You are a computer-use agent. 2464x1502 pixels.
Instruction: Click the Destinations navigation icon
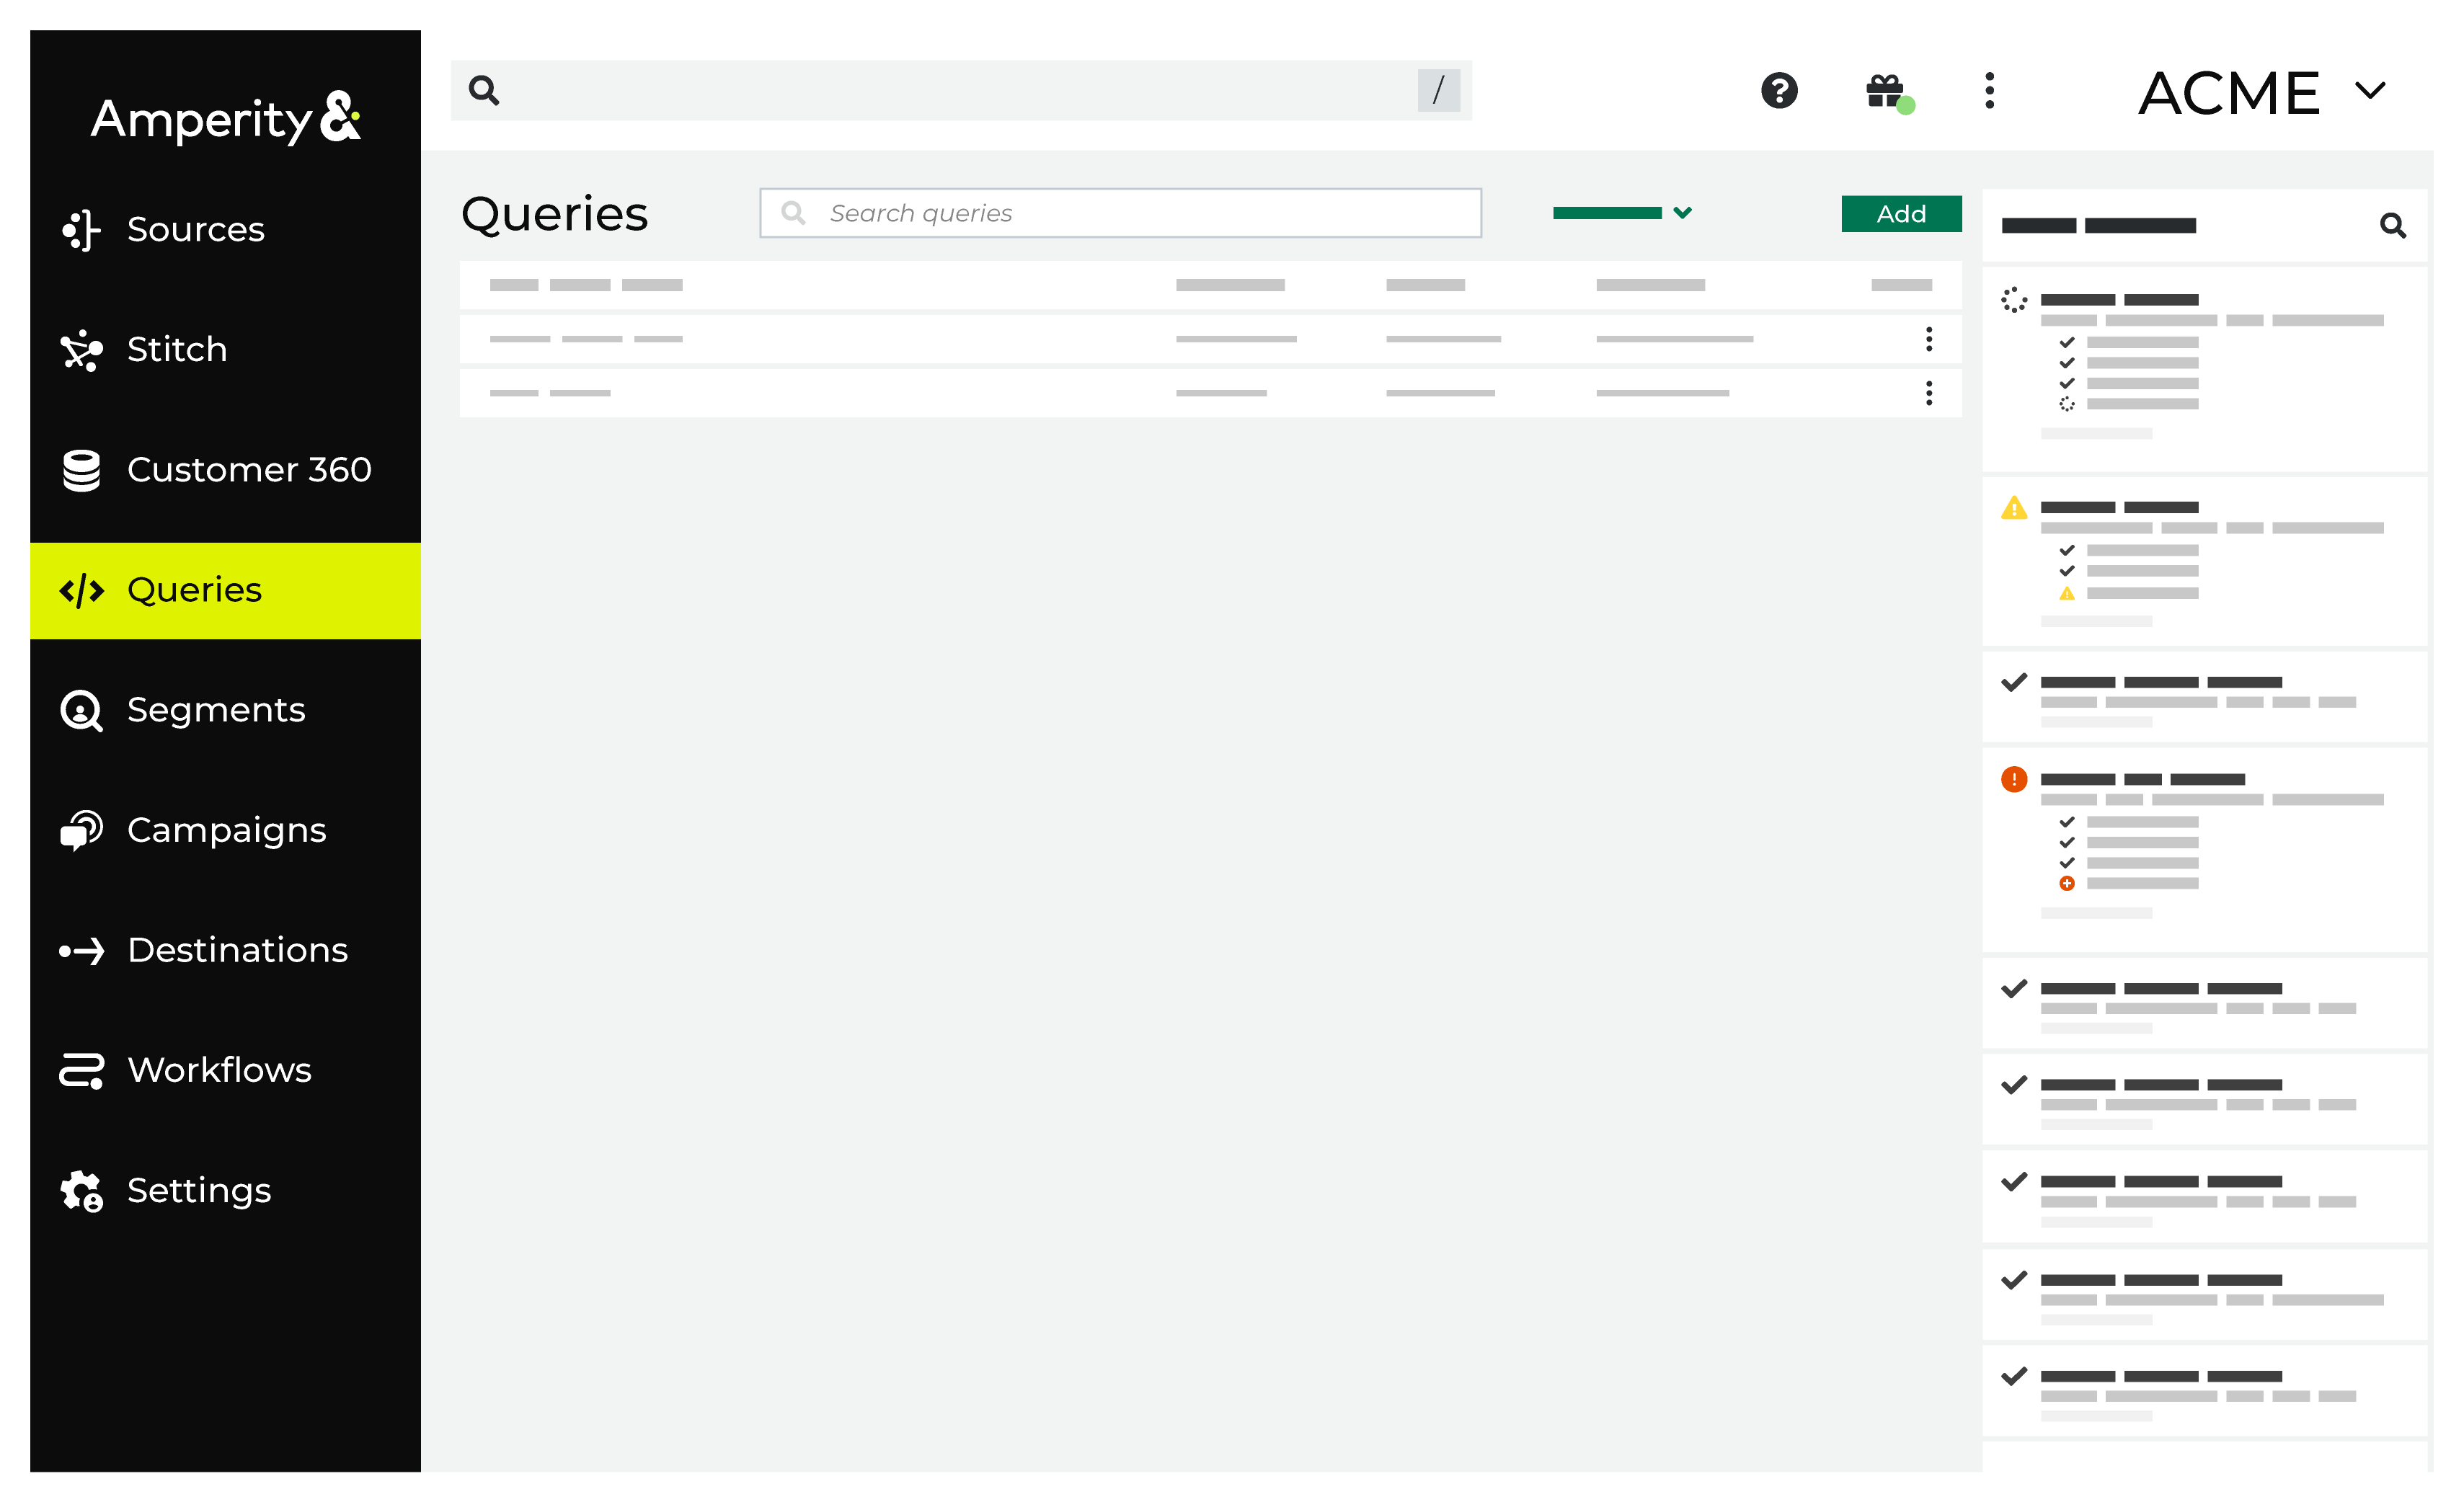click(x=81, y=950)
